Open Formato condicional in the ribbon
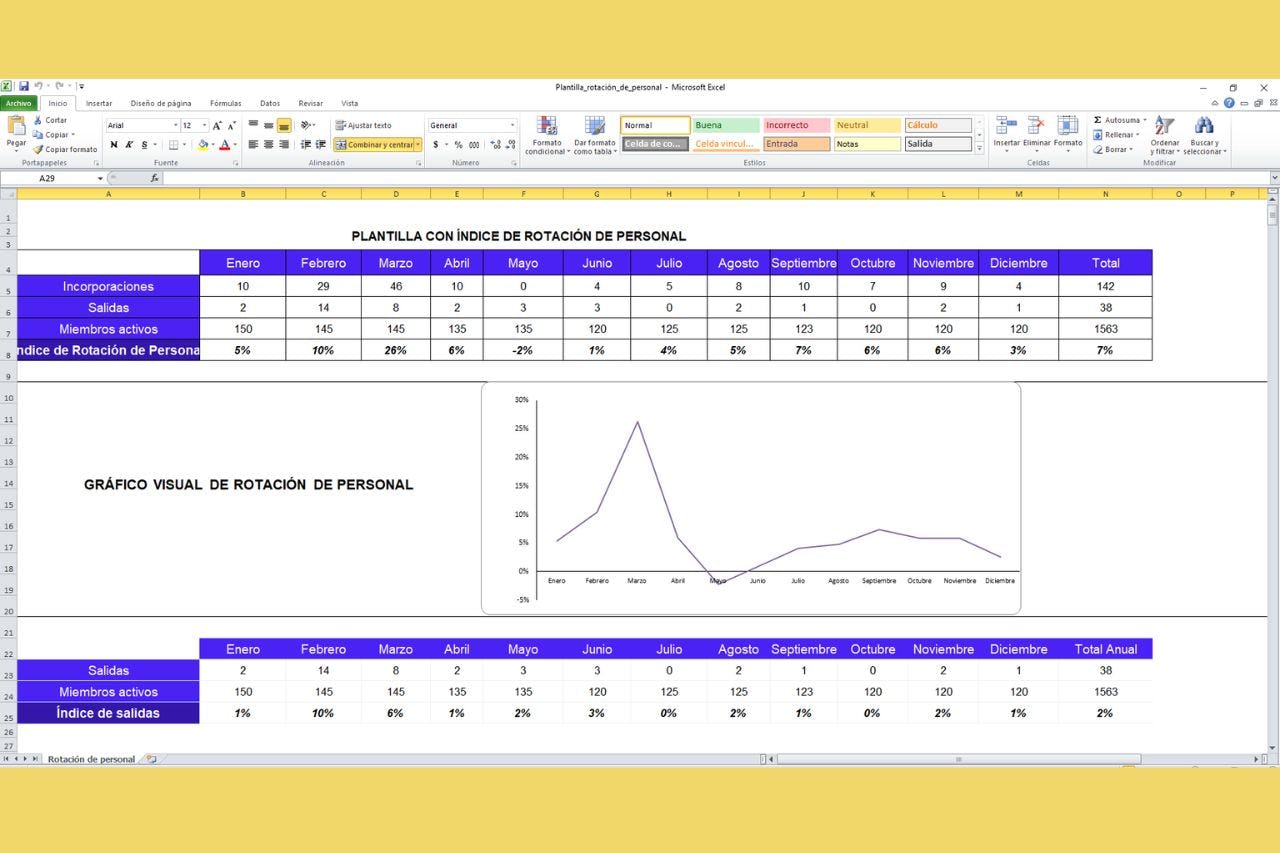 (x=546, y=127)
